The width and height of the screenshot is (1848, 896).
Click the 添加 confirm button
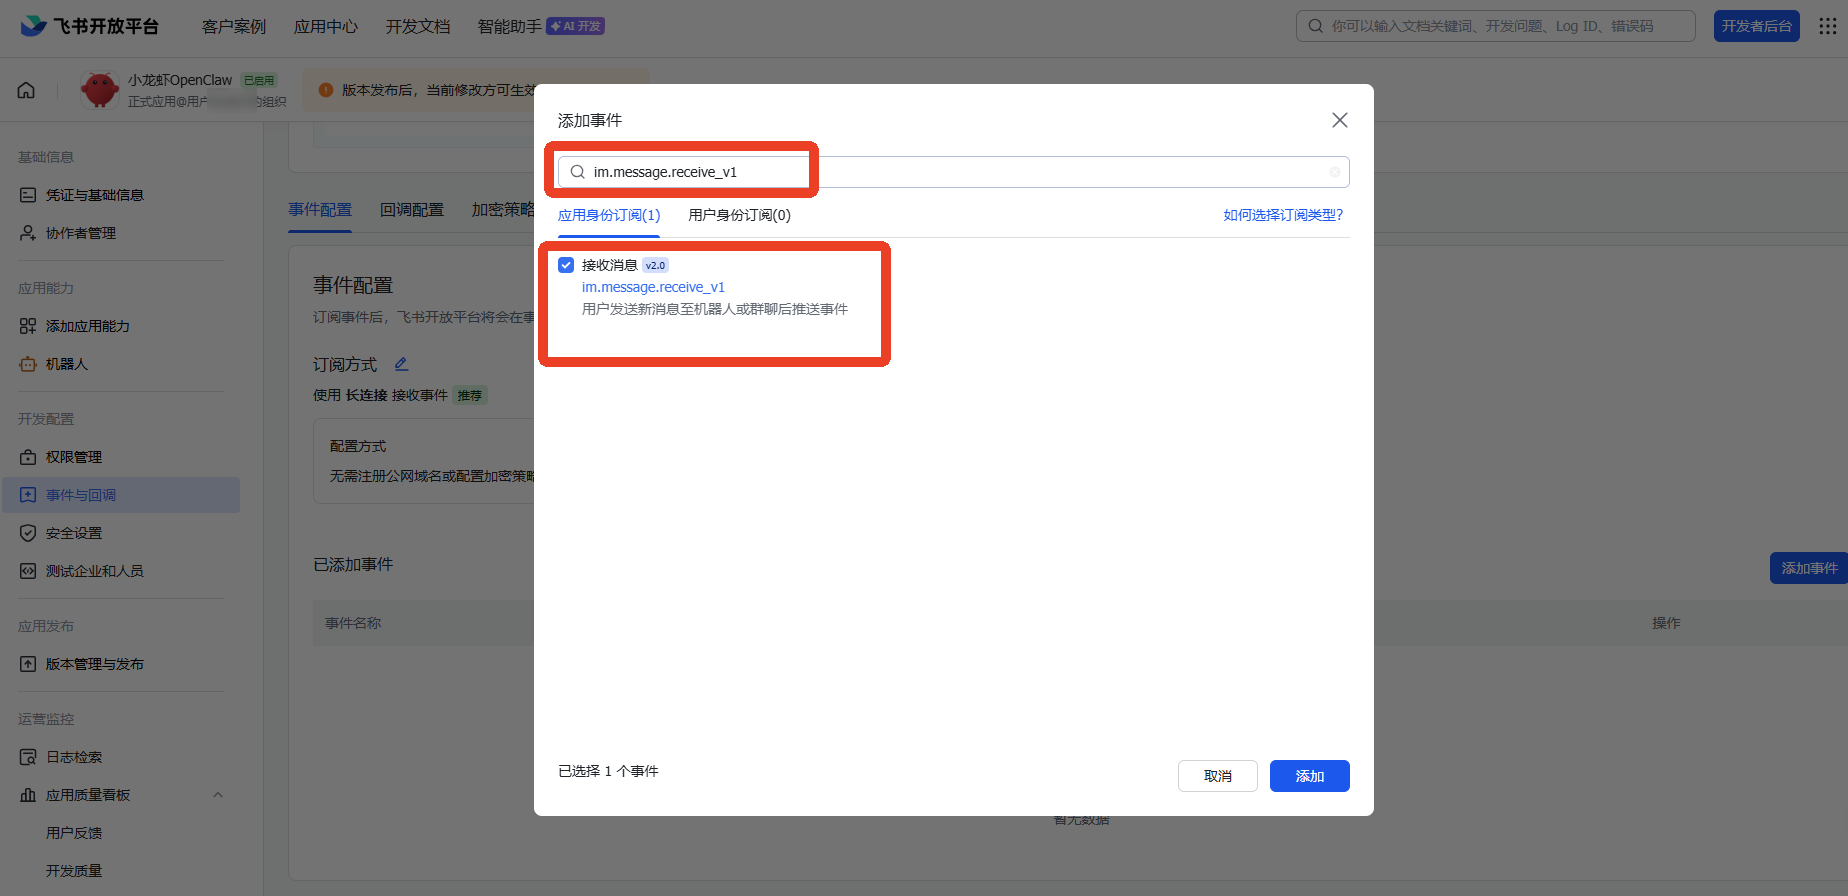[x=1309, y=776]
